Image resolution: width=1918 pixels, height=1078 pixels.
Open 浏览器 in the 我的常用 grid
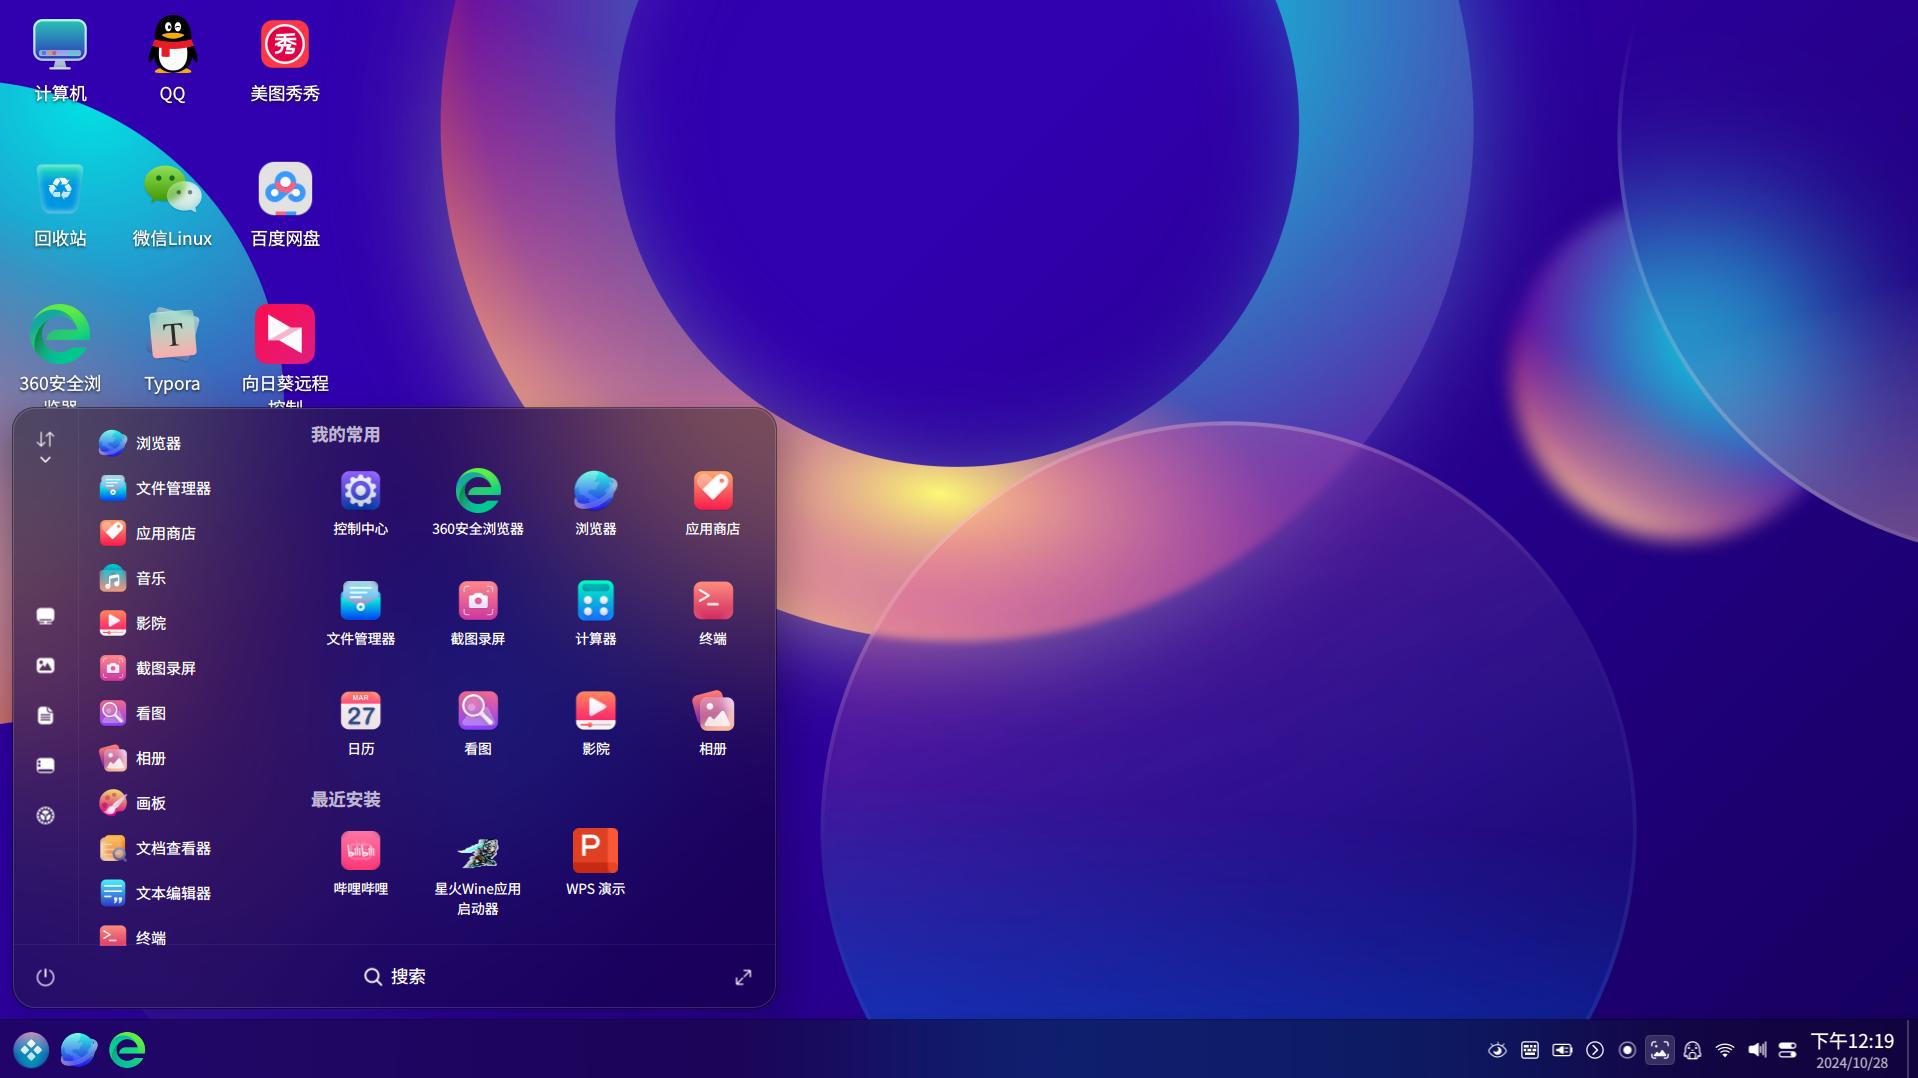(595, 502)
